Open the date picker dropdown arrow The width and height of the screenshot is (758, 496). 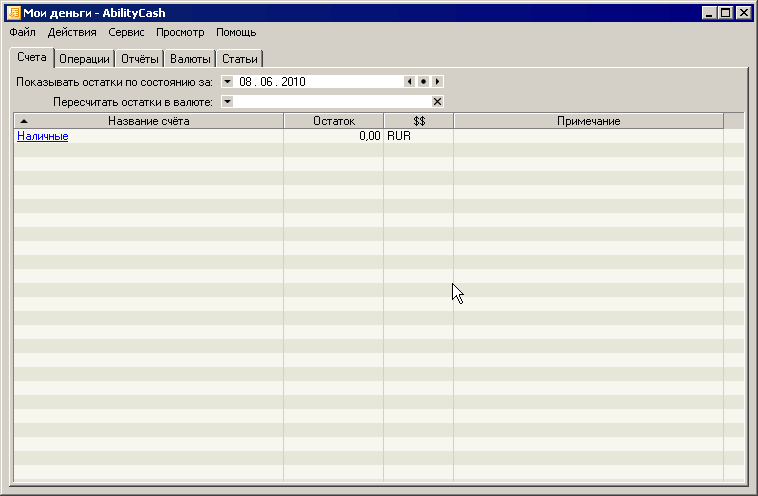tap(227, 82)
